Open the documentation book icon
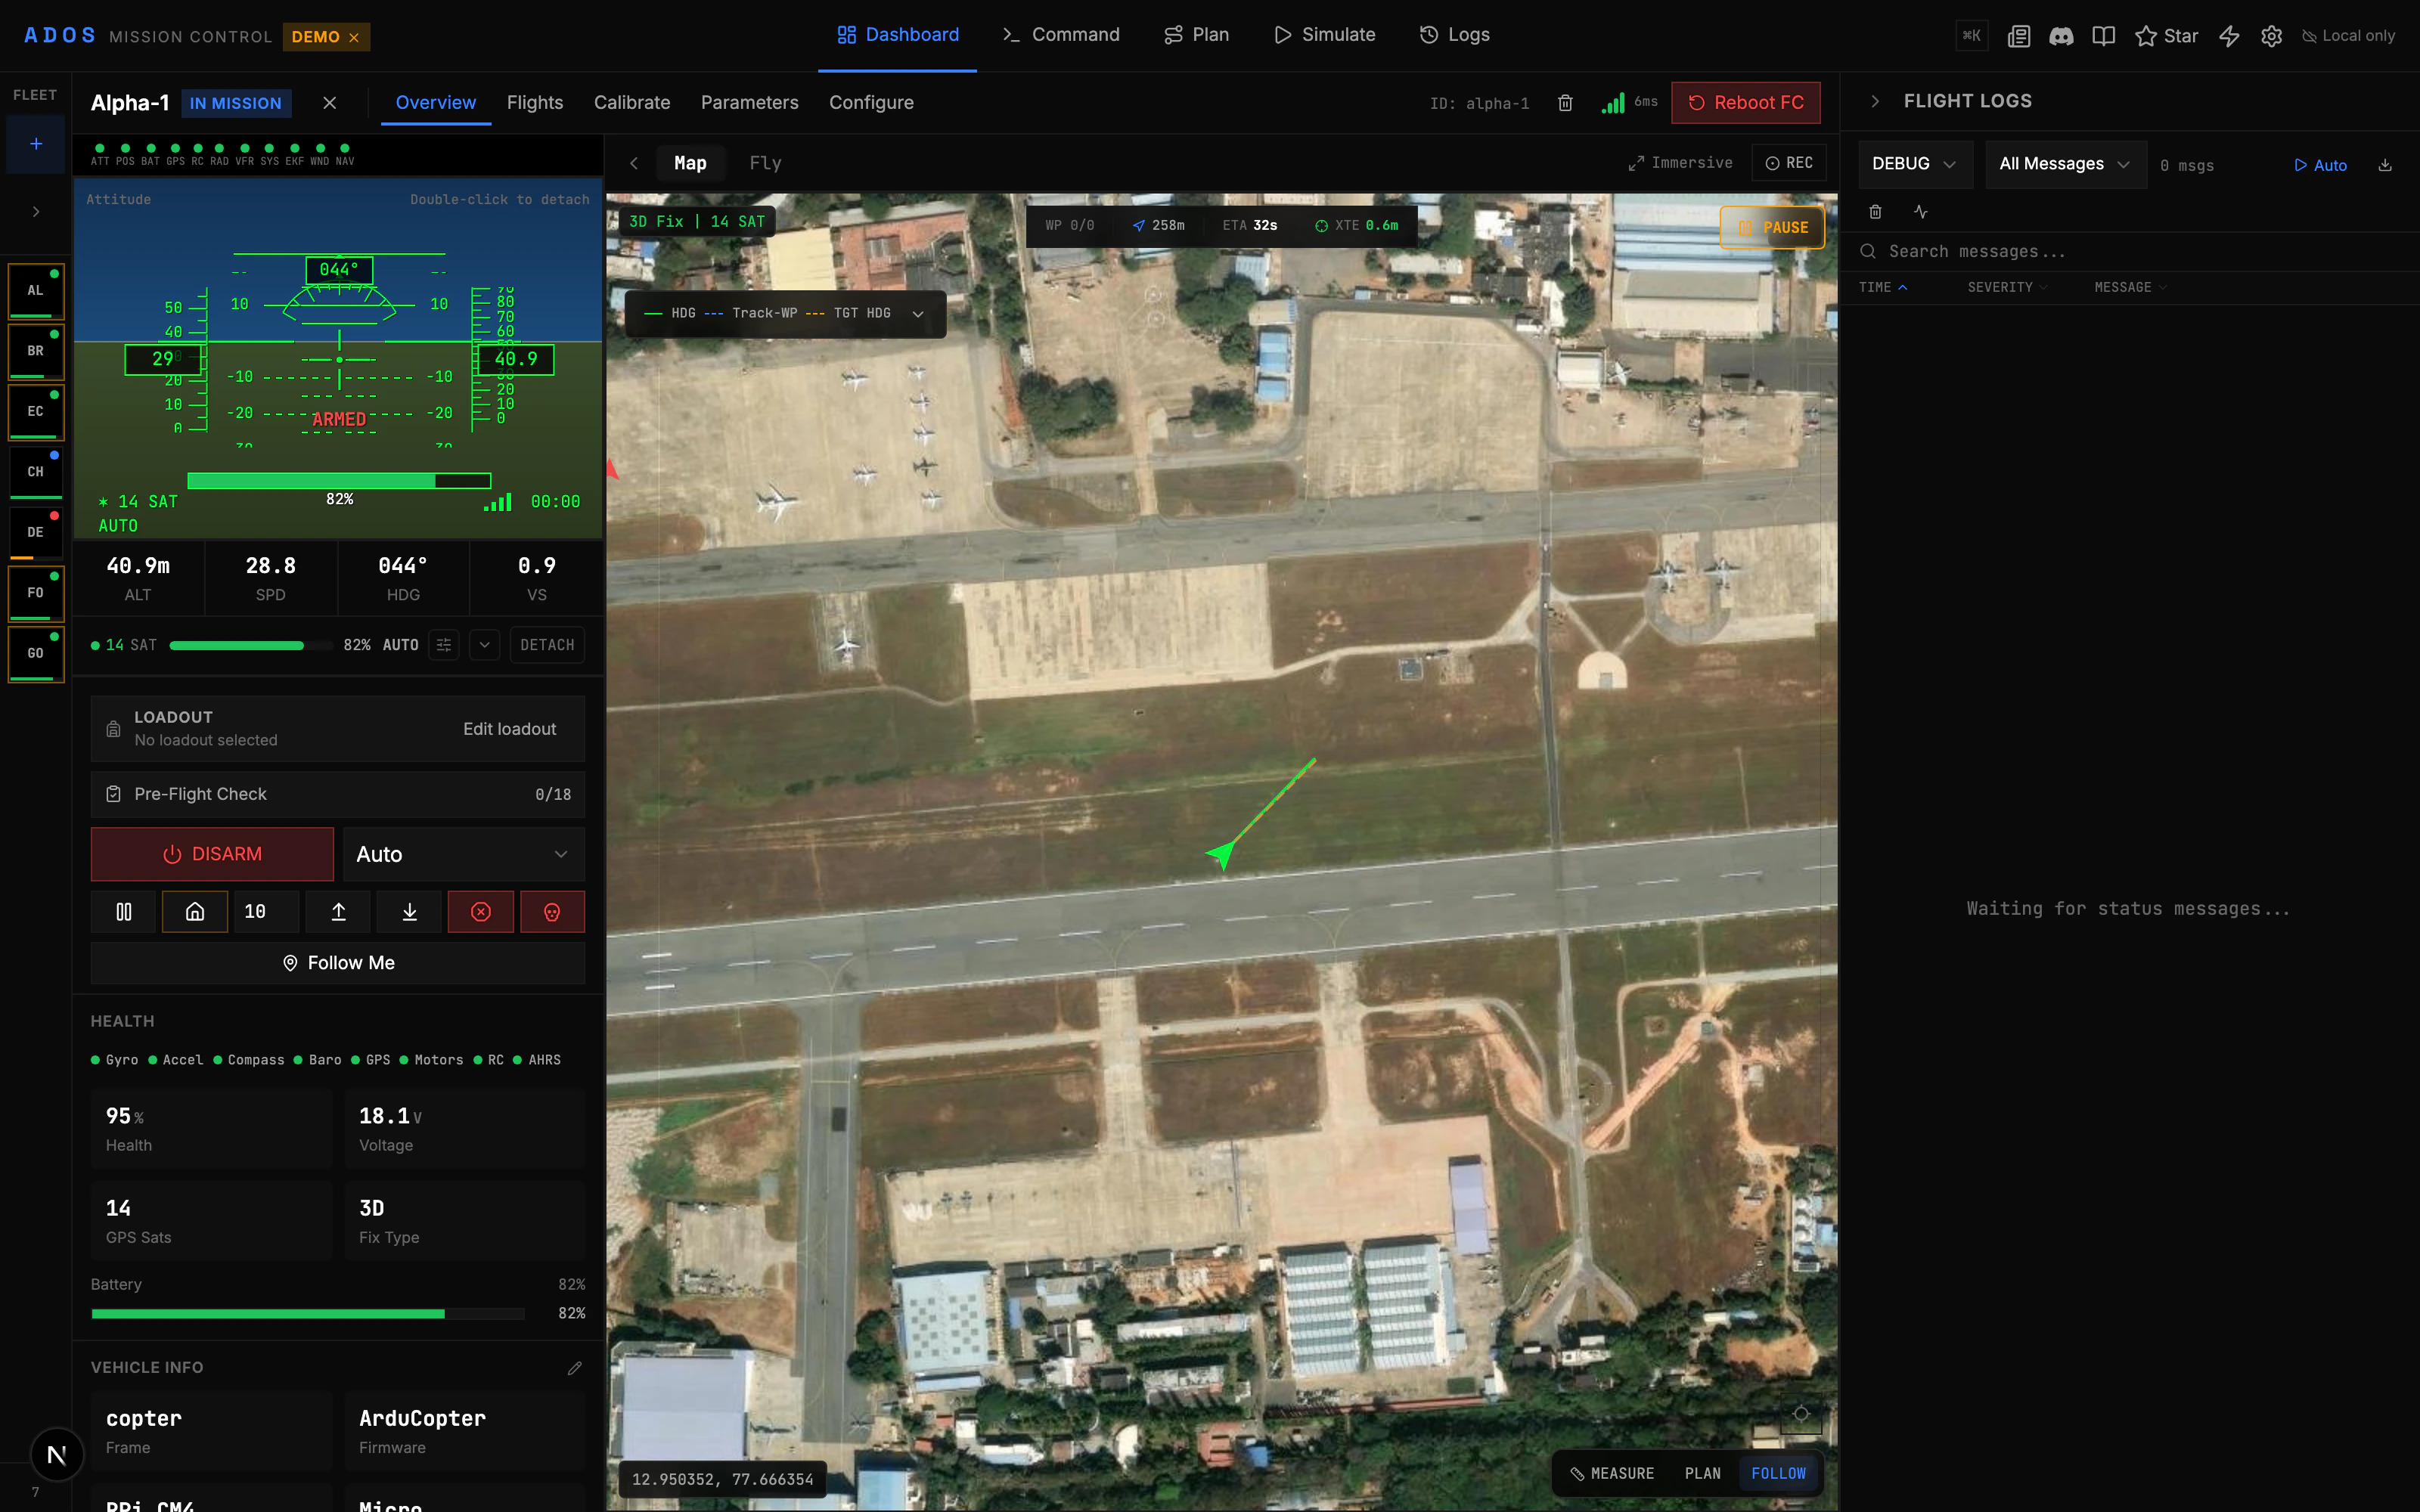 (x=2104, y=36)
